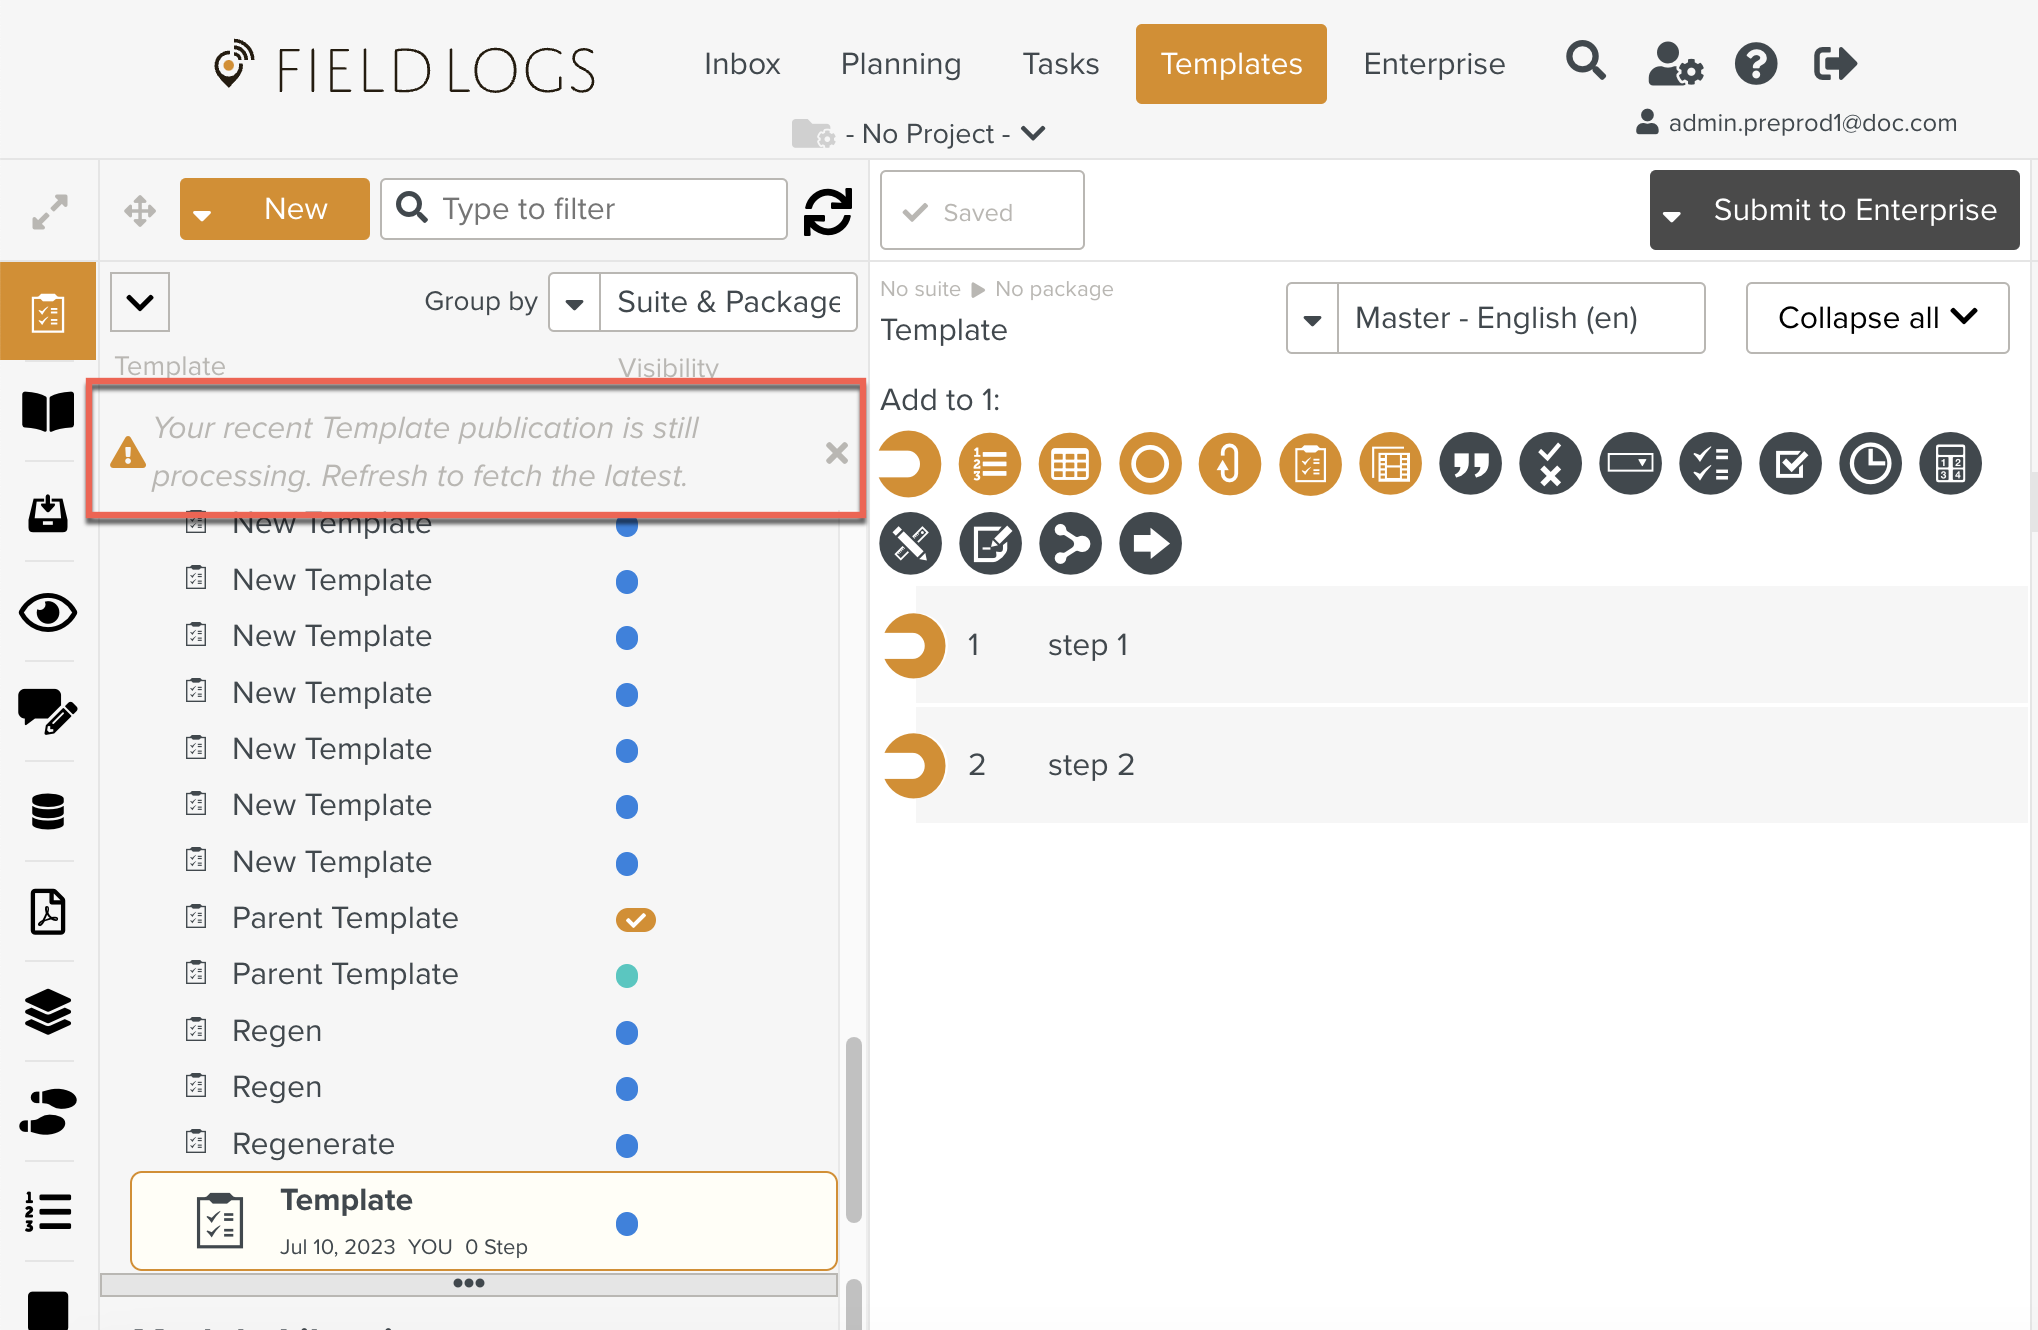Click the Type to filter field
This screenshot has width=2038, height=1330.
(x=600, y=209)
